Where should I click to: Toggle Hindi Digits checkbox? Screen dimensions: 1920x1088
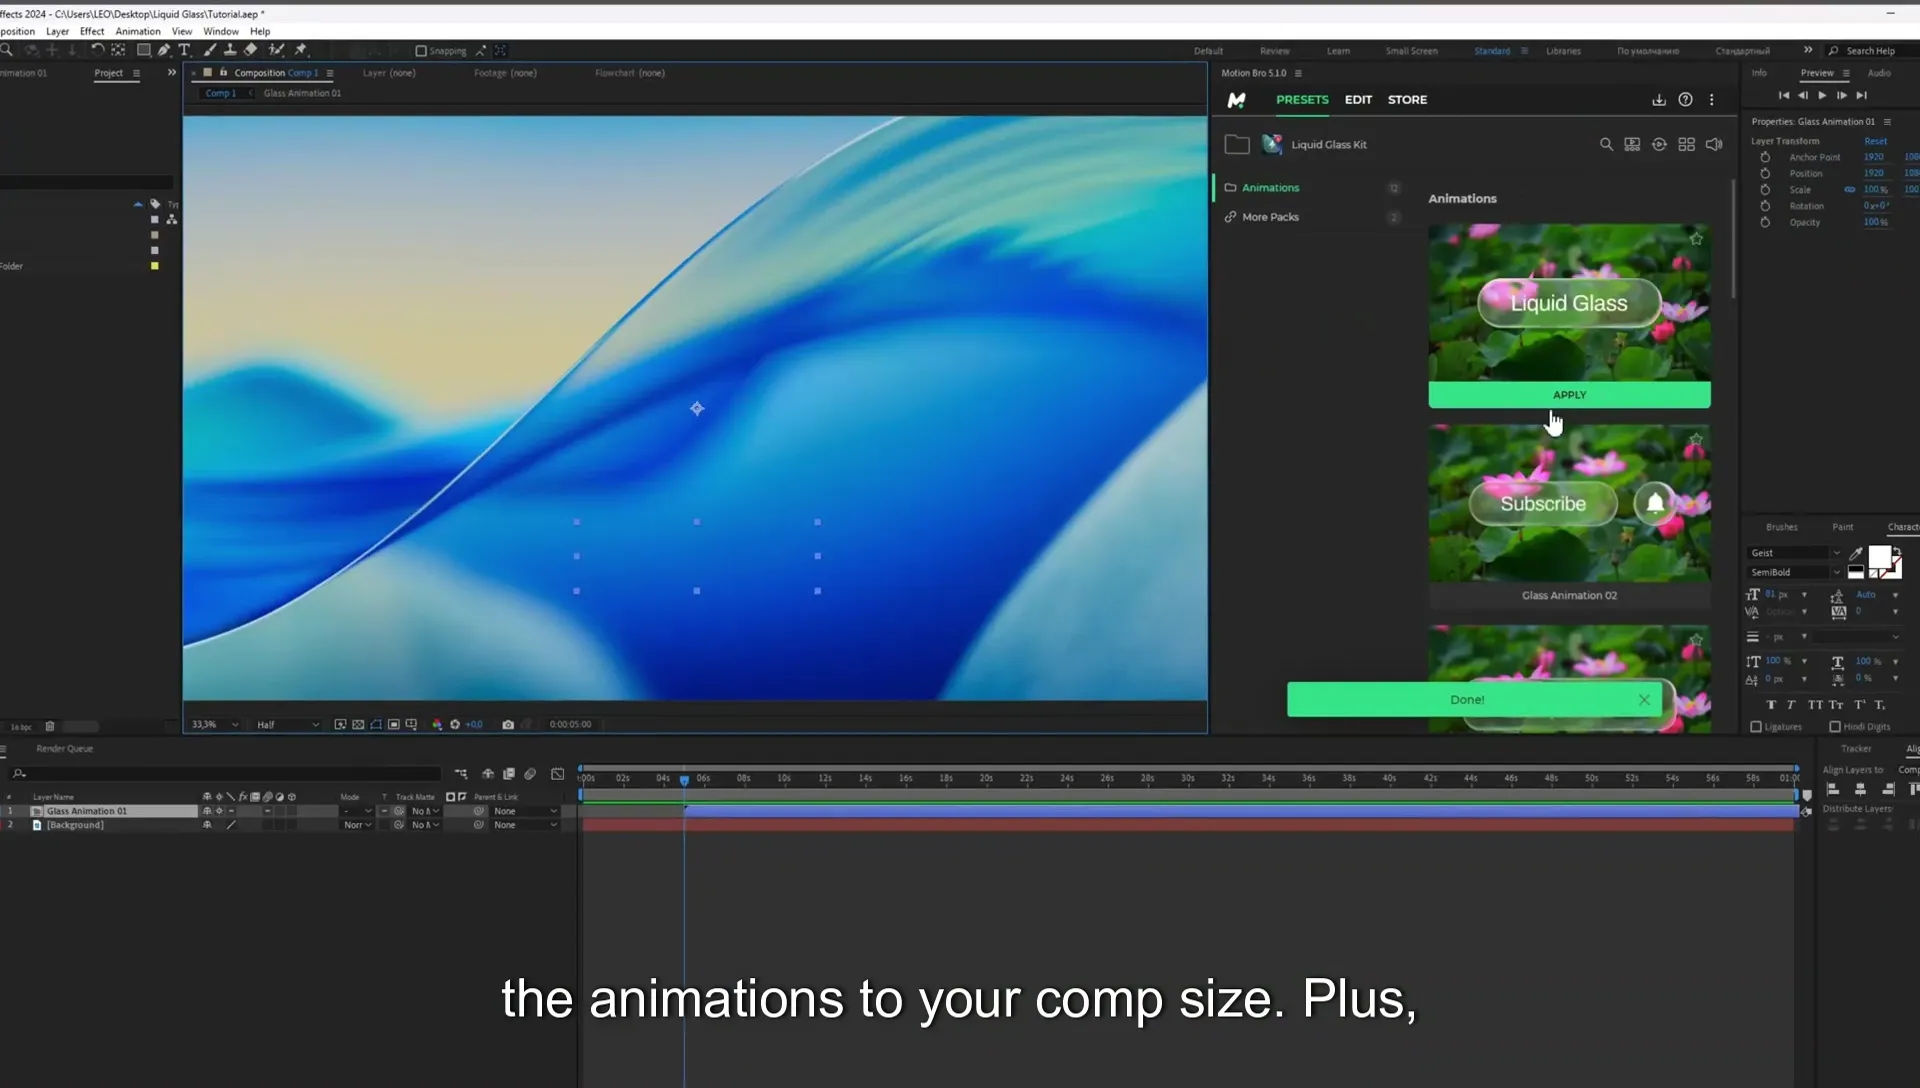pyautogui.click(x=1835, y=727)
